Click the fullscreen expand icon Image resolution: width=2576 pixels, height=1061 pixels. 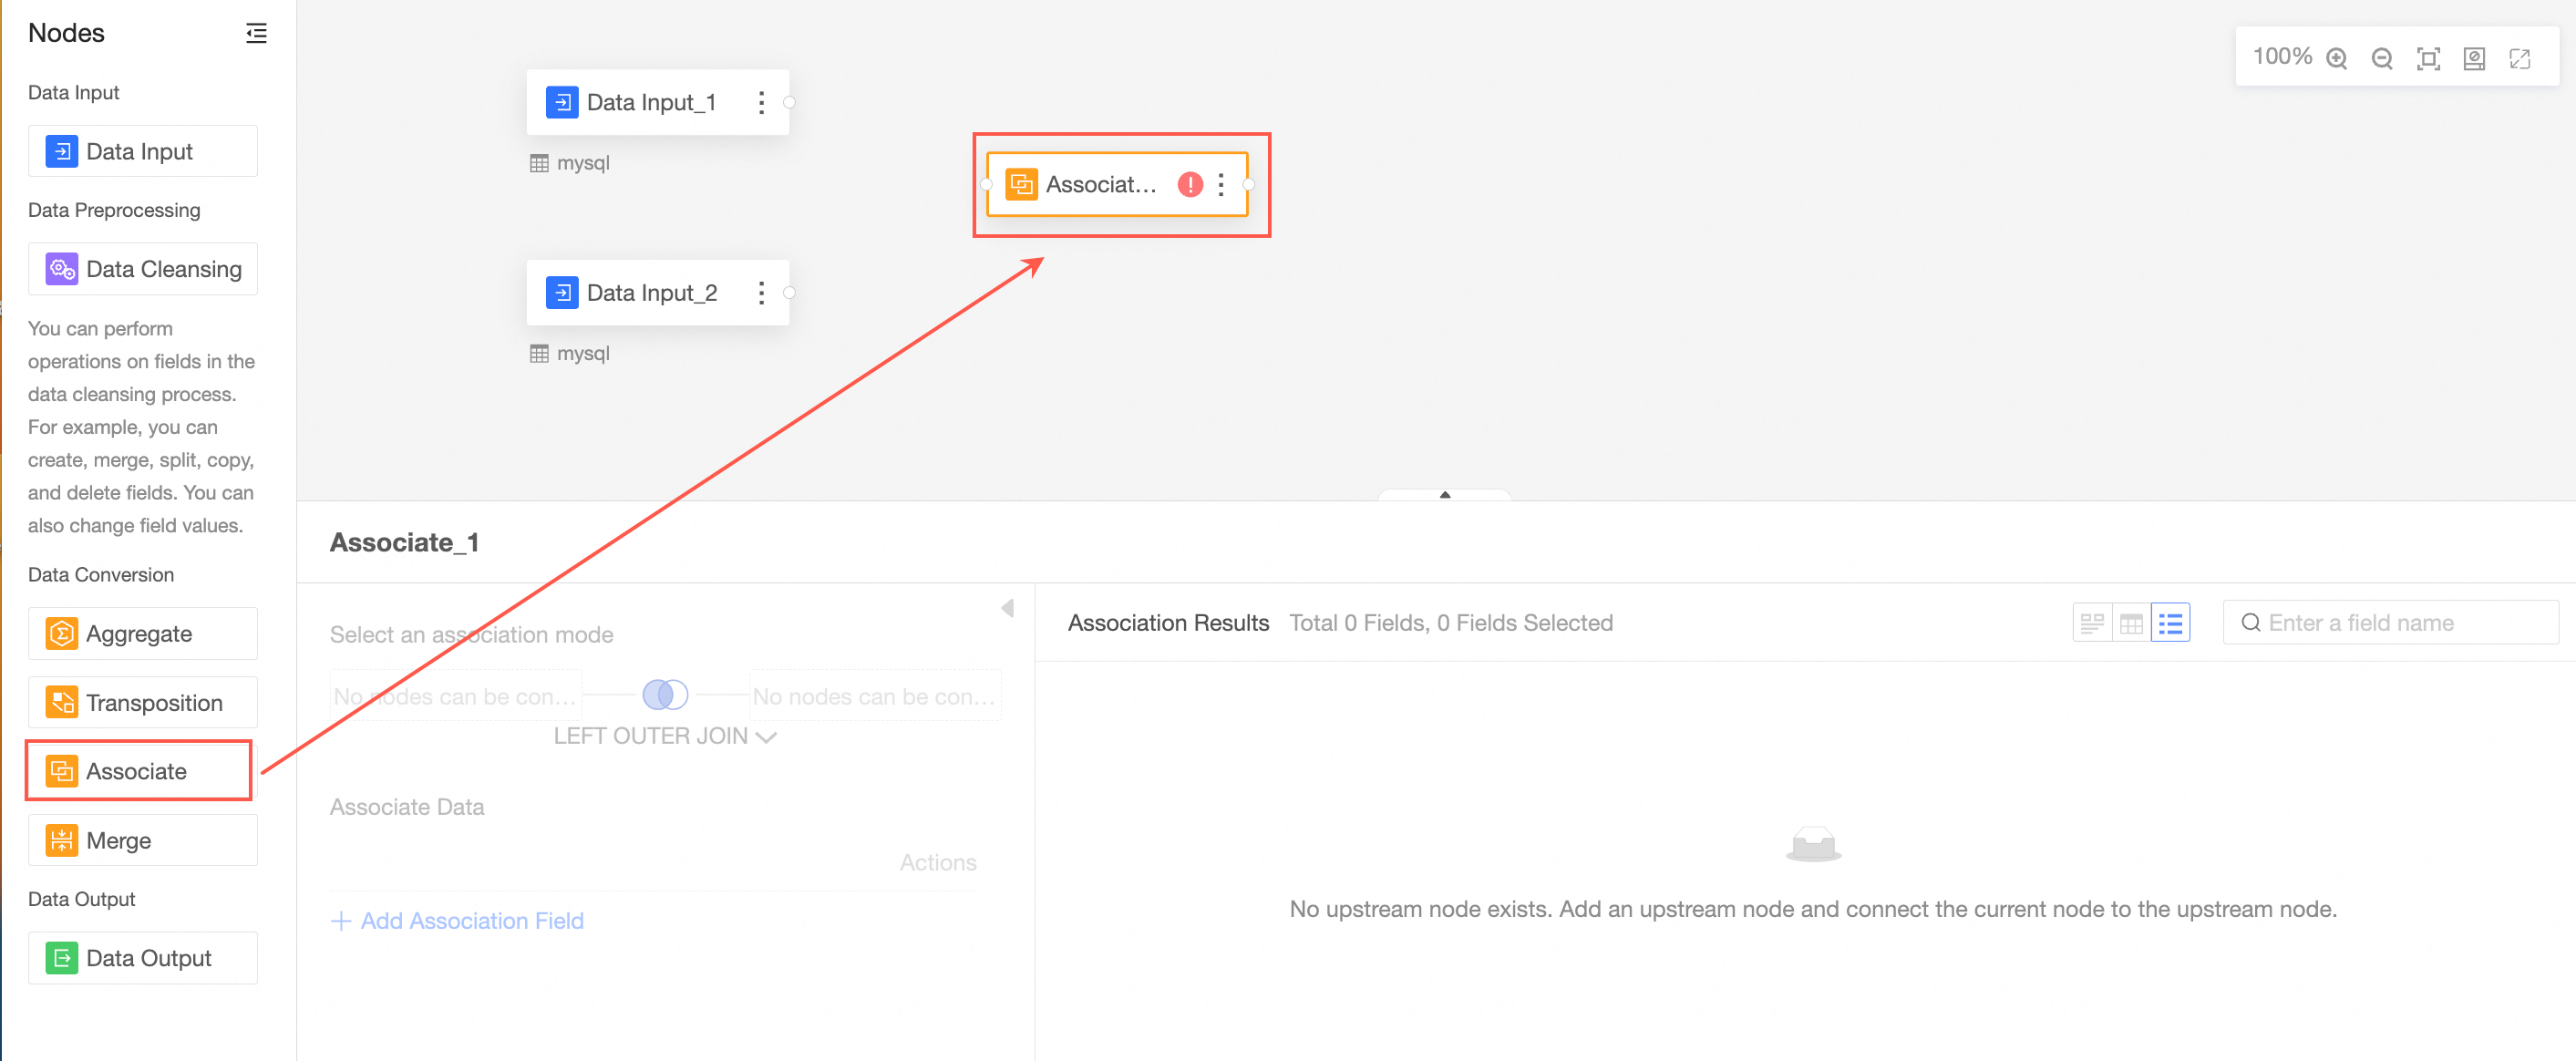[2520, 58]
